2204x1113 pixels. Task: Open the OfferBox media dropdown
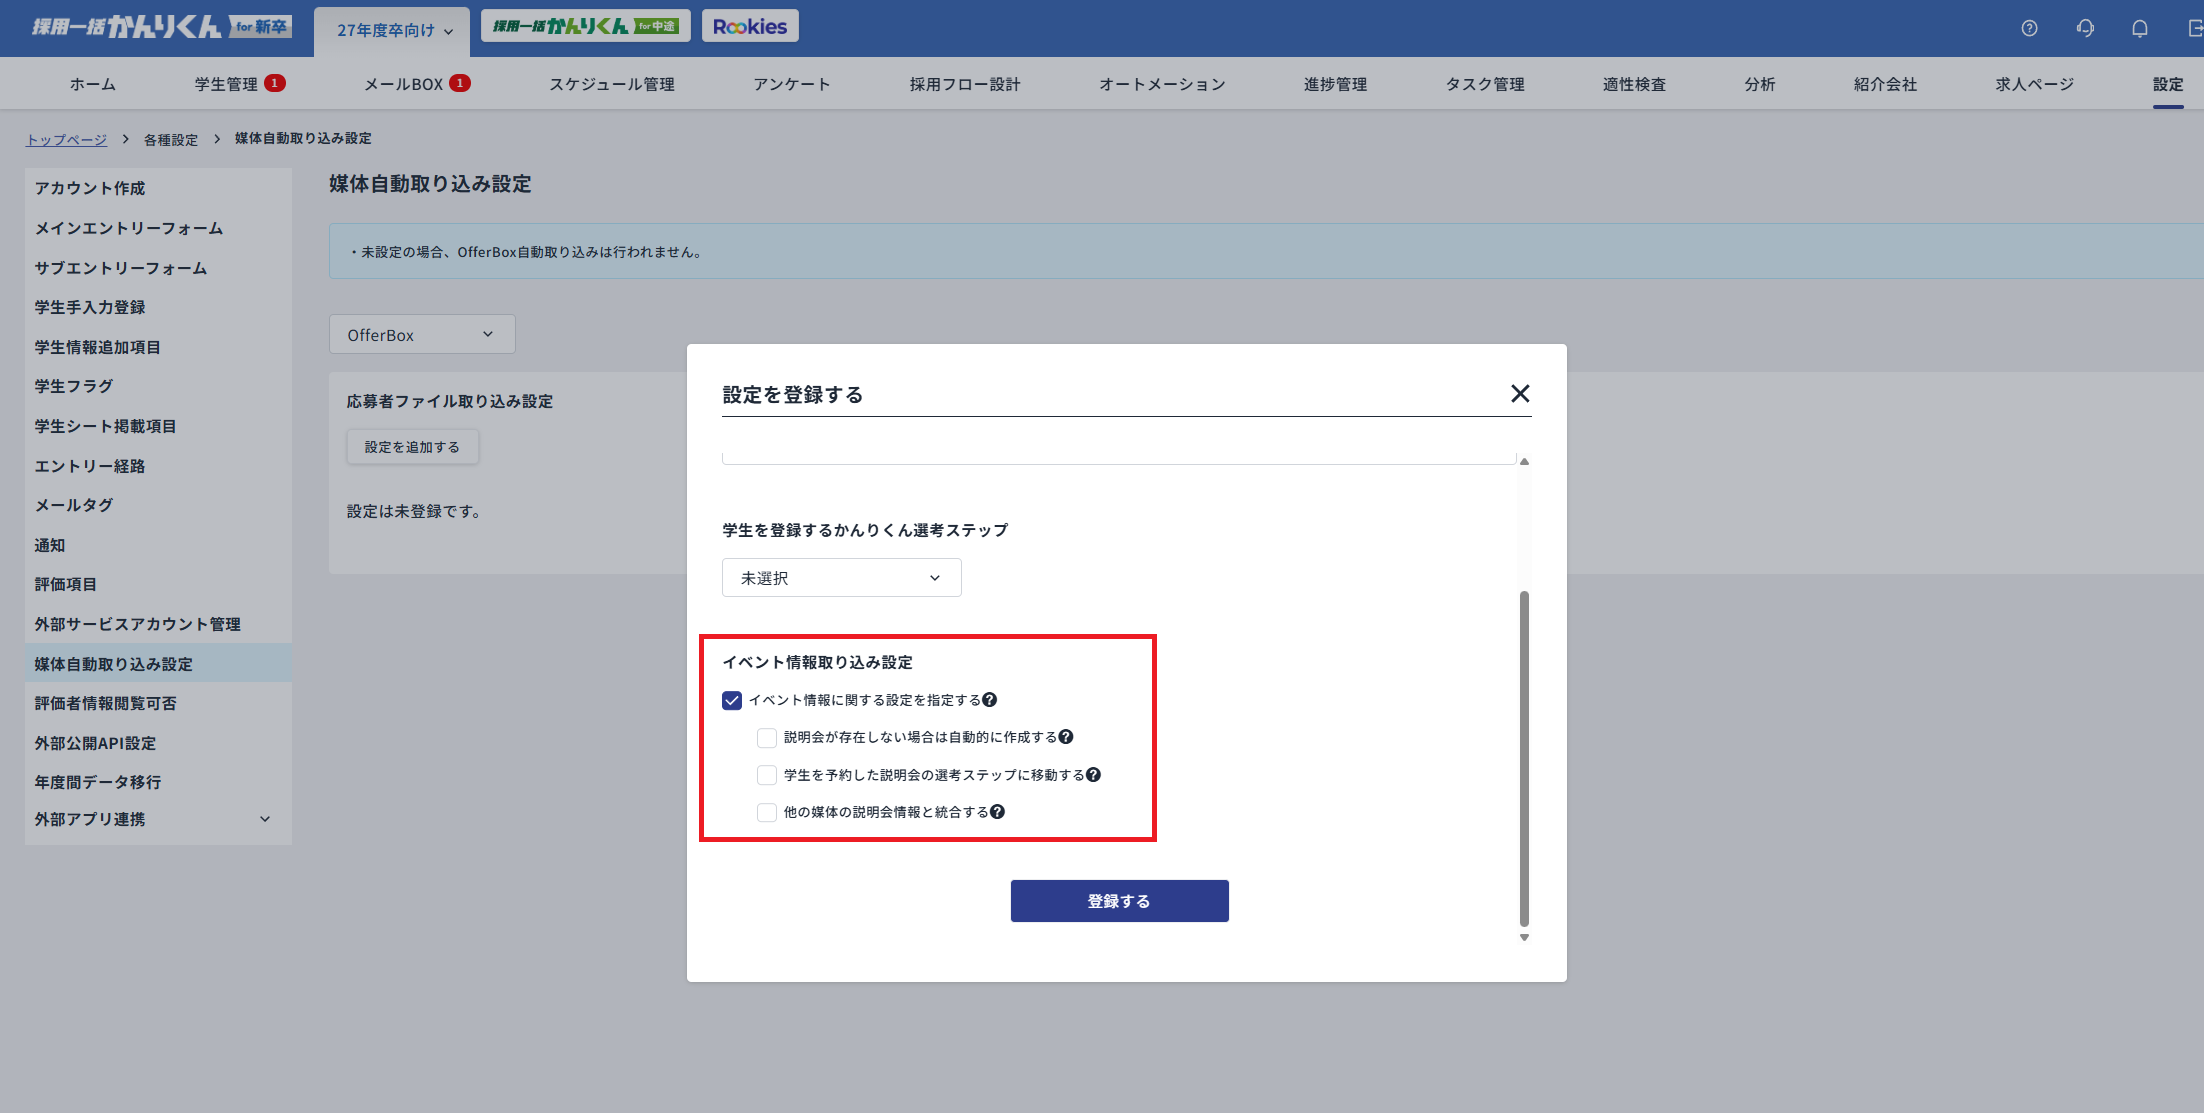click(421, 334)
